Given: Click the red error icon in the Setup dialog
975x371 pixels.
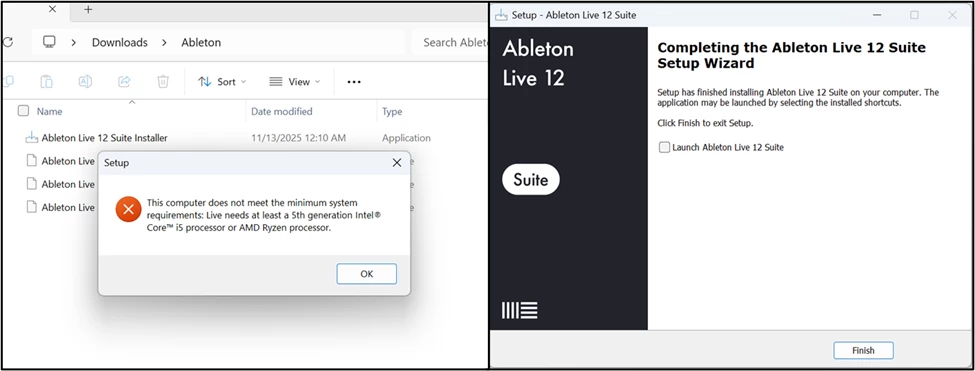Looking at the screenshot, I should pyautogui.click(x=128, y=209).
